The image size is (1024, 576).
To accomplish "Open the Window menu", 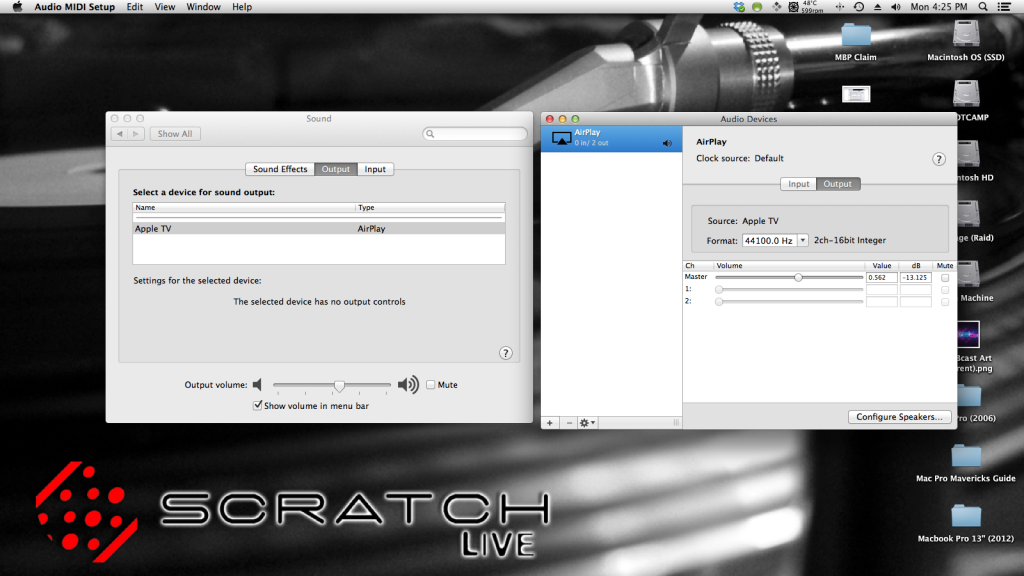I will point(203,7).
